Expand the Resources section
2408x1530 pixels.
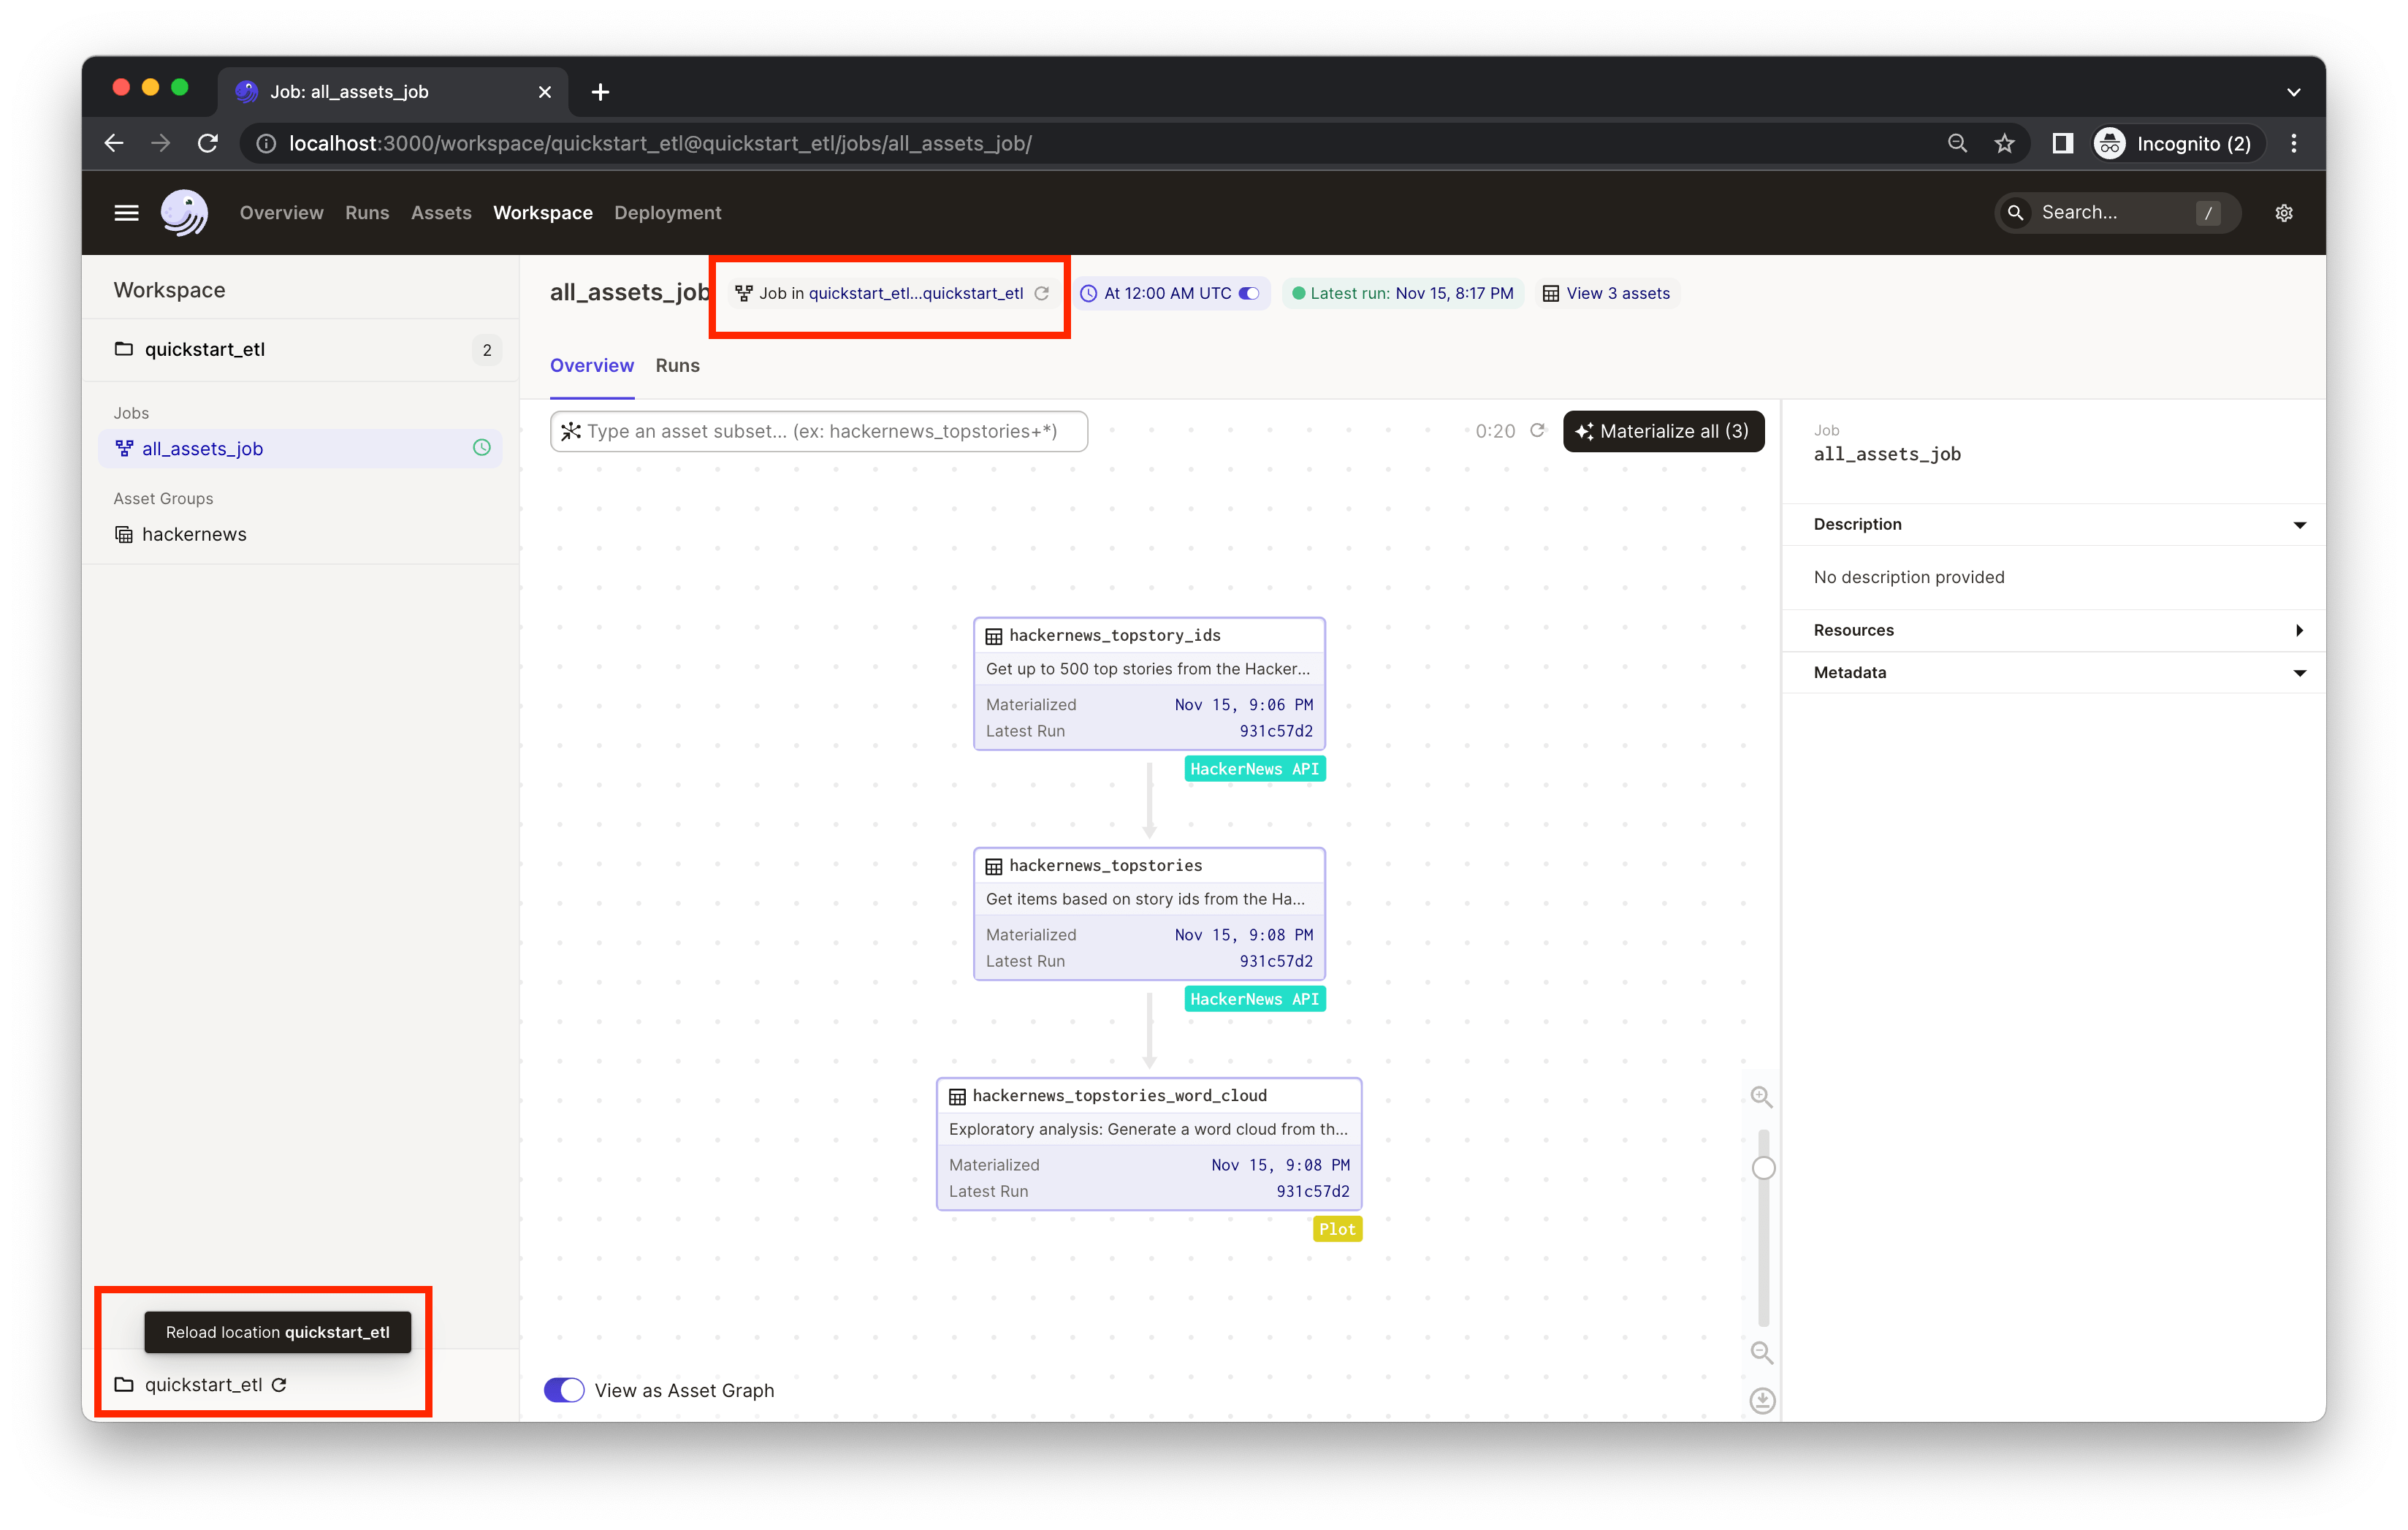(x=2299, y=630)
